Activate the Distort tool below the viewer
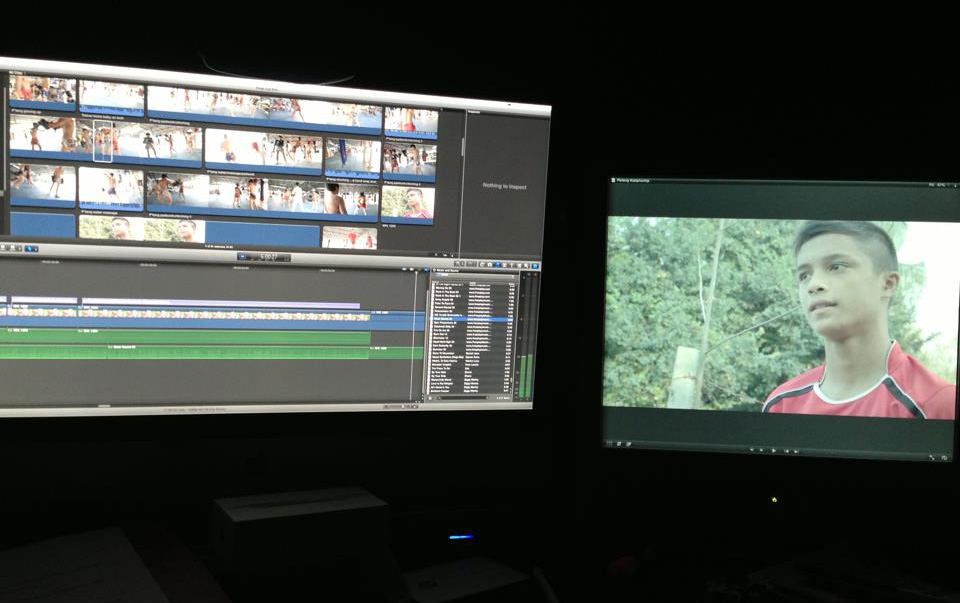960x603 pixels. (629, 442)
